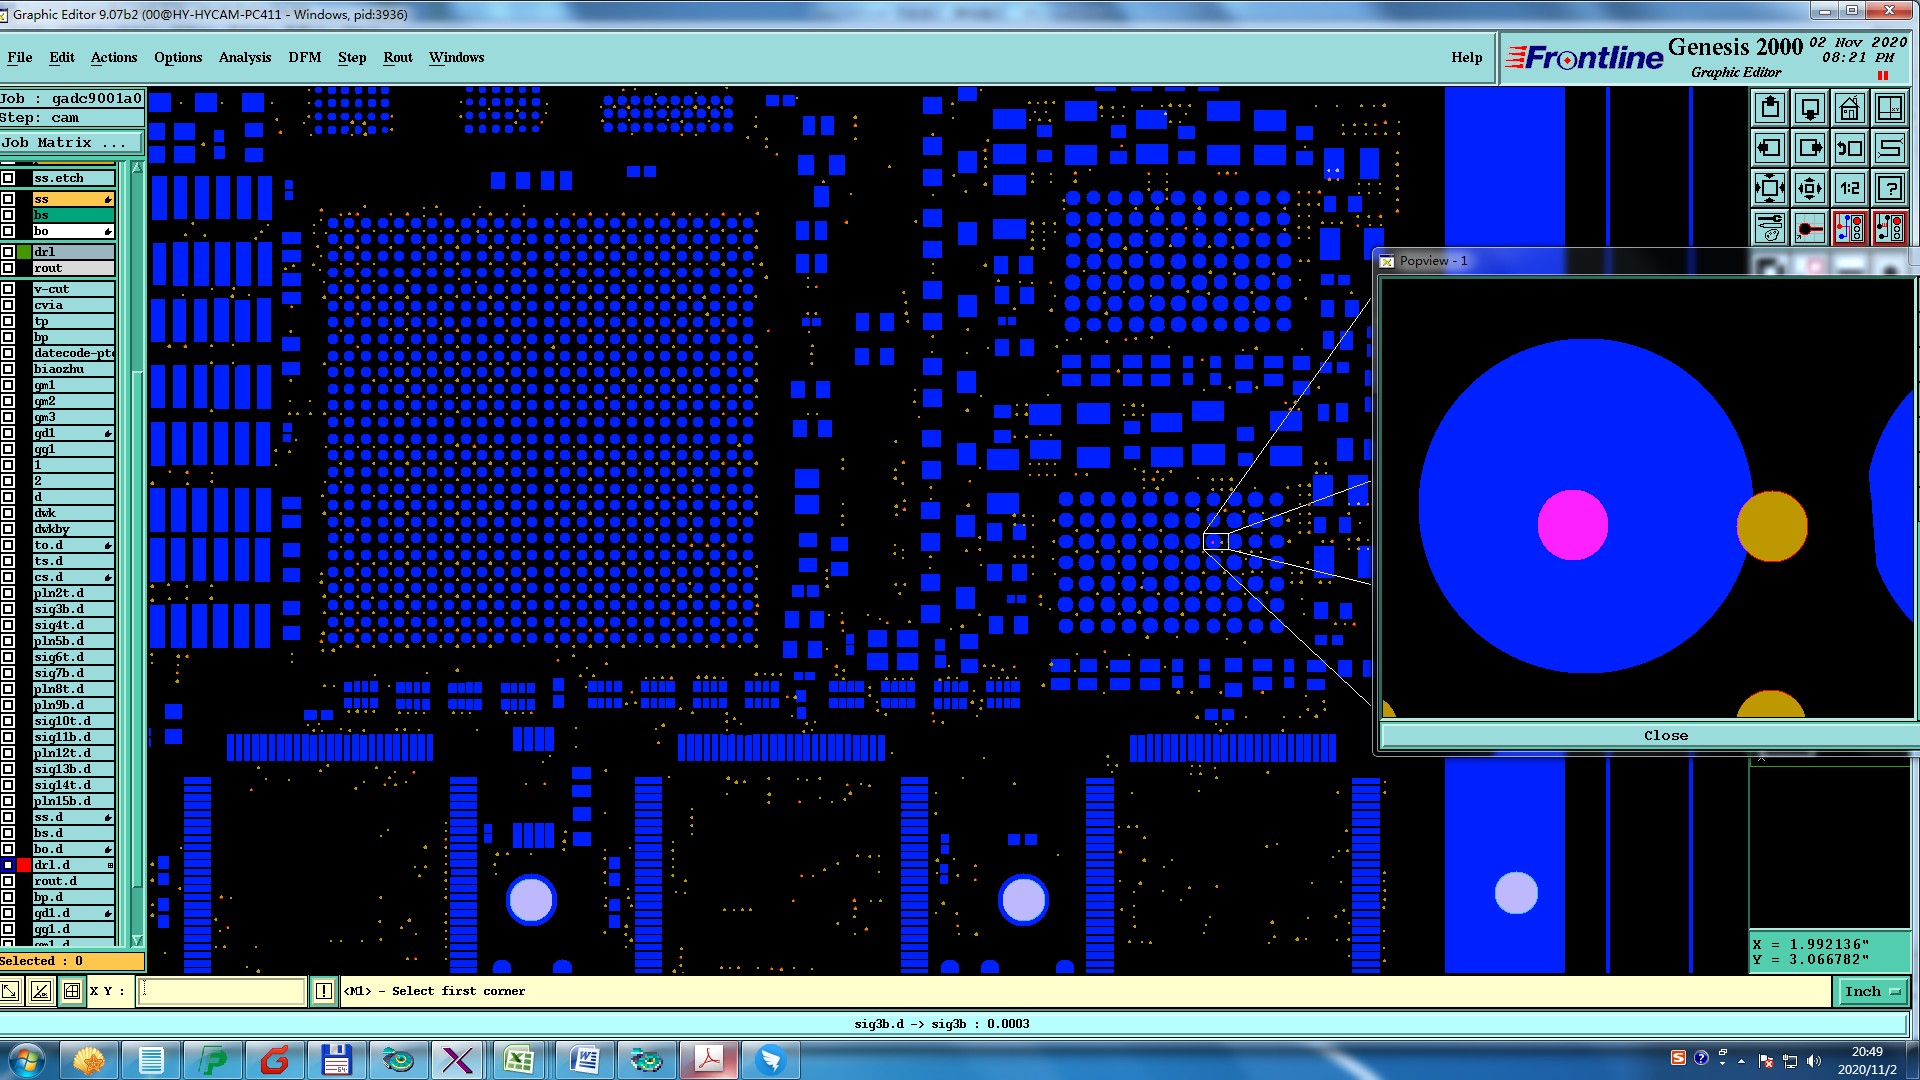Open the DFM menu
This screenshot has width=1920, height=1080.
point(304,57)
